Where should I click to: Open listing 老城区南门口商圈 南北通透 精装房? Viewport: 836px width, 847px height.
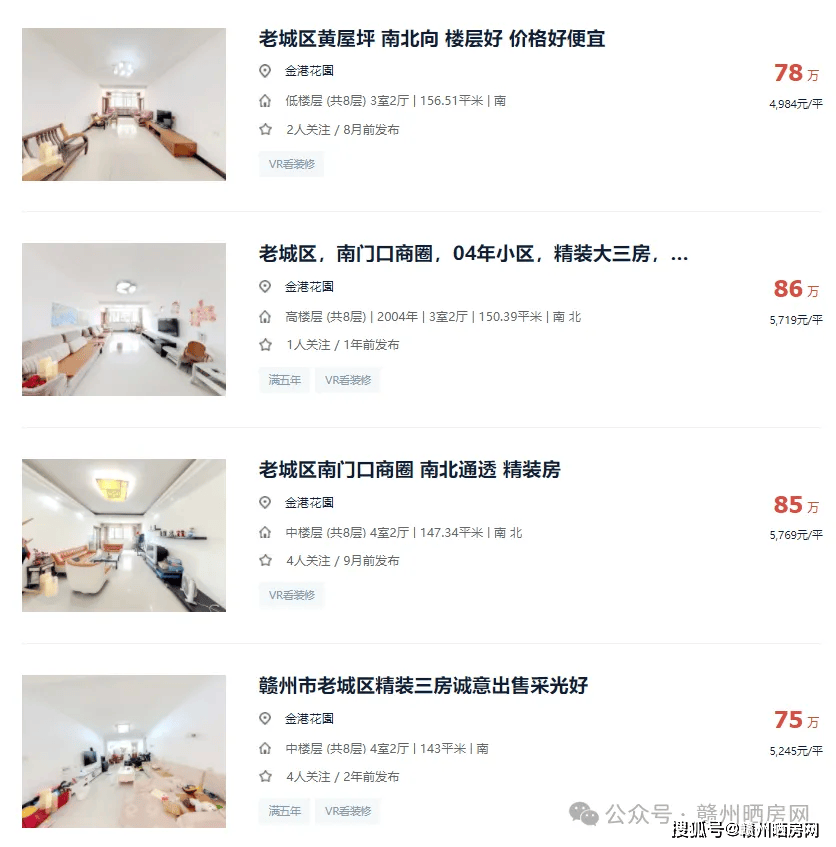pos(409,469)
